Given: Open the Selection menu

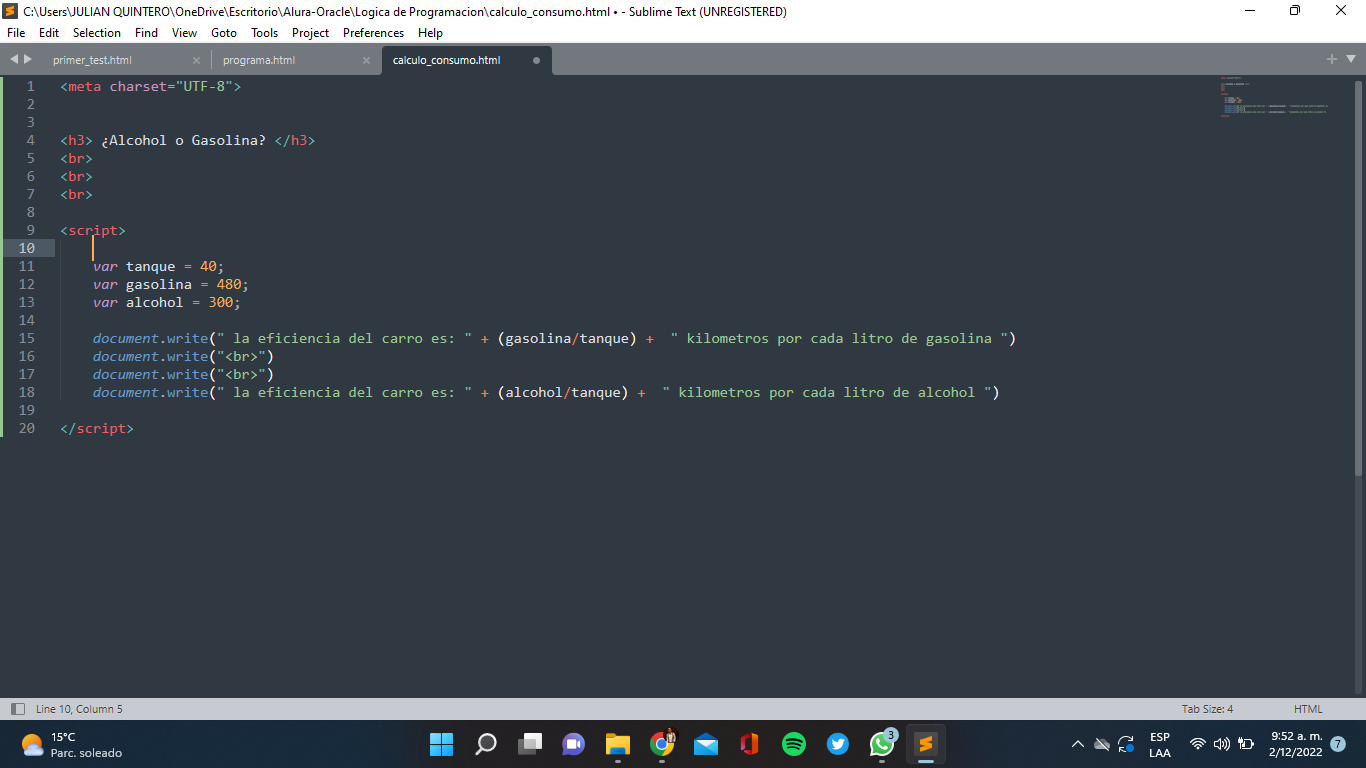Looking at the screenshot, I should click(97, 33).
